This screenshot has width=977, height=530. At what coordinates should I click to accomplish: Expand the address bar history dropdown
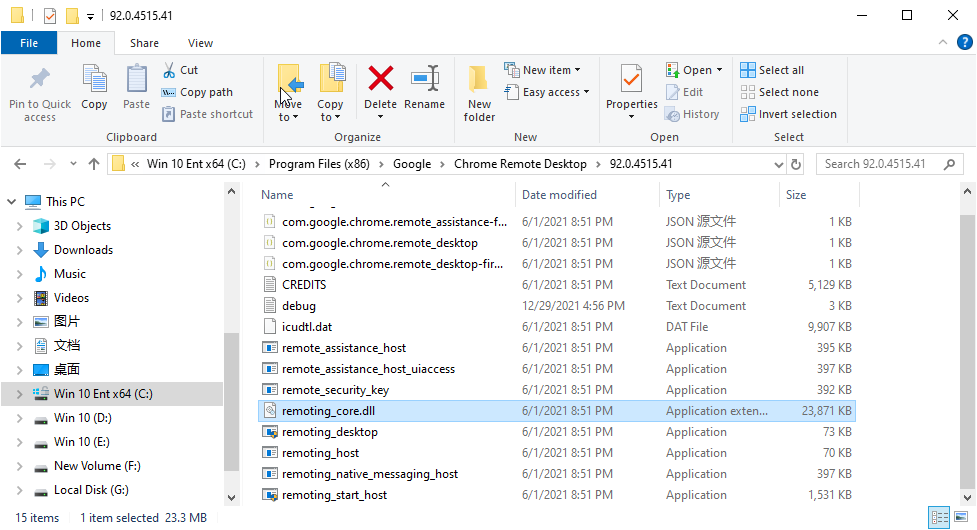(x=778, y=164)
